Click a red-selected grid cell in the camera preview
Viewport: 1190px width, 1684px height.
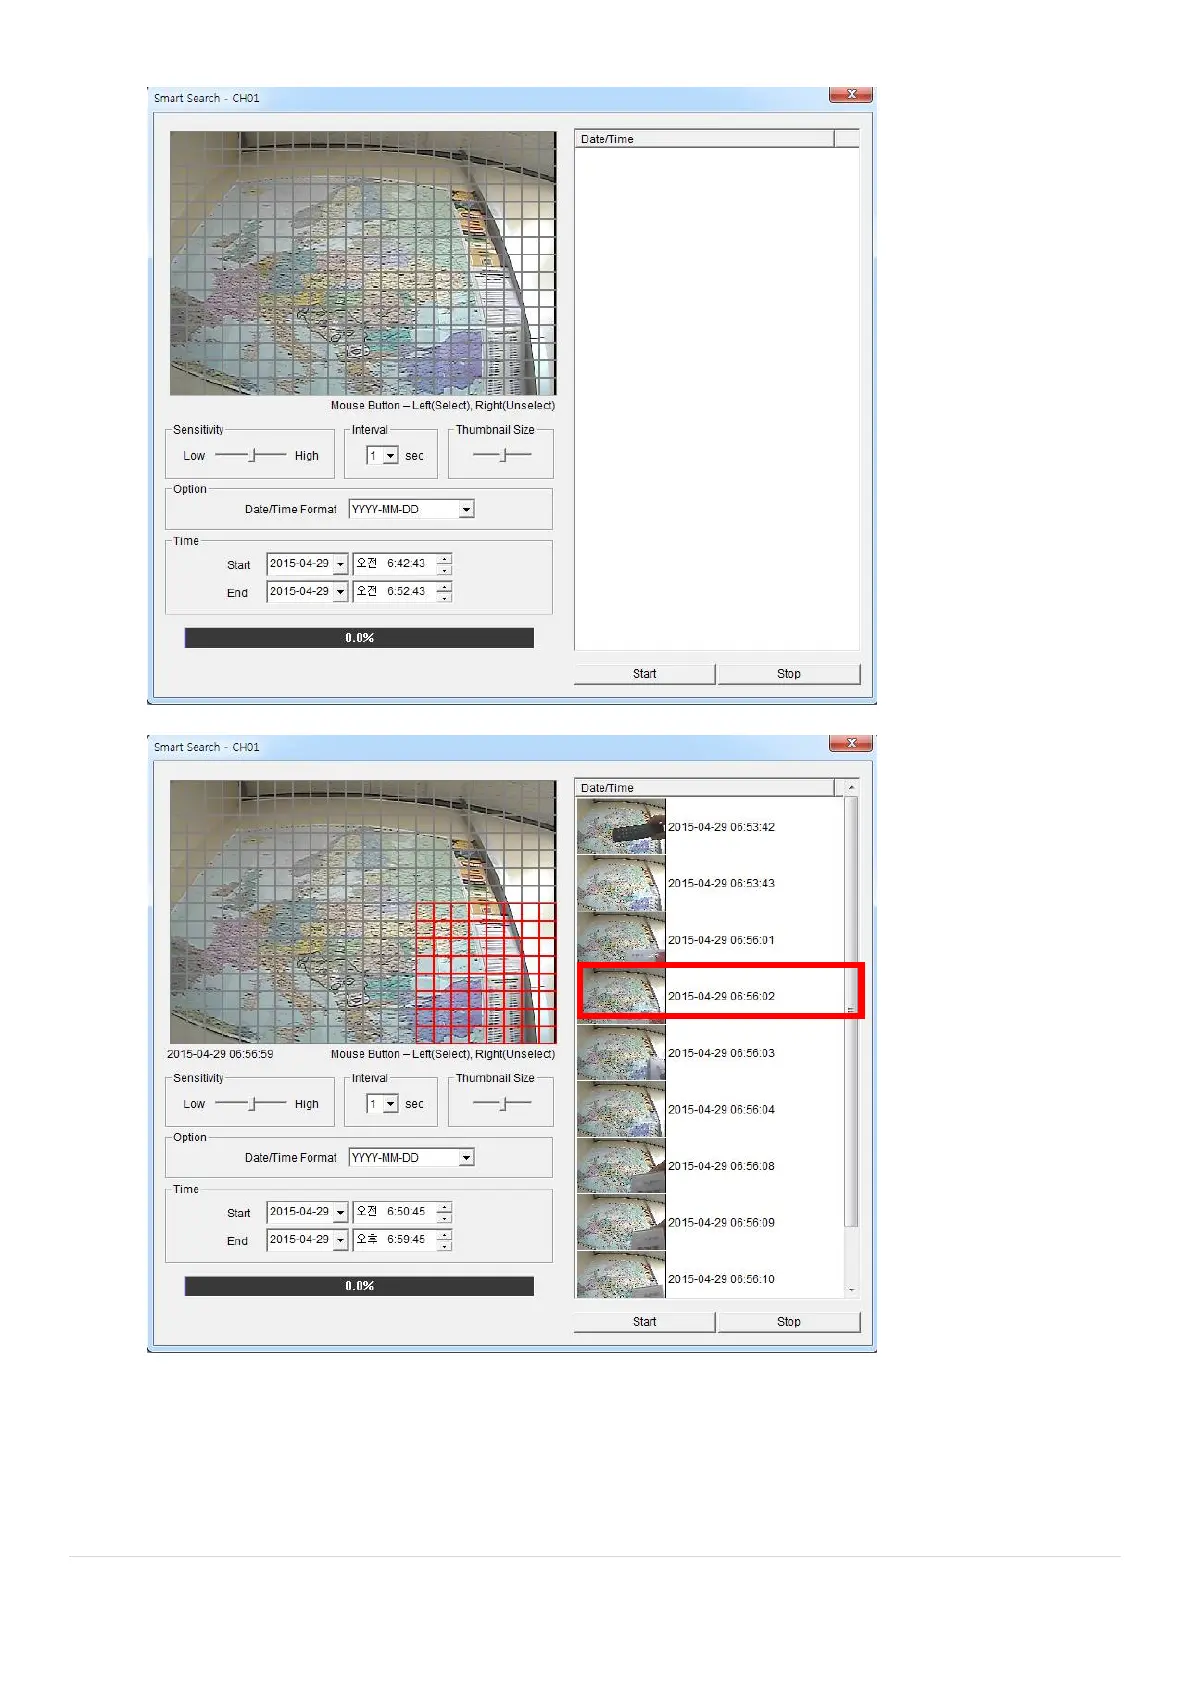[x=485, y=974]
